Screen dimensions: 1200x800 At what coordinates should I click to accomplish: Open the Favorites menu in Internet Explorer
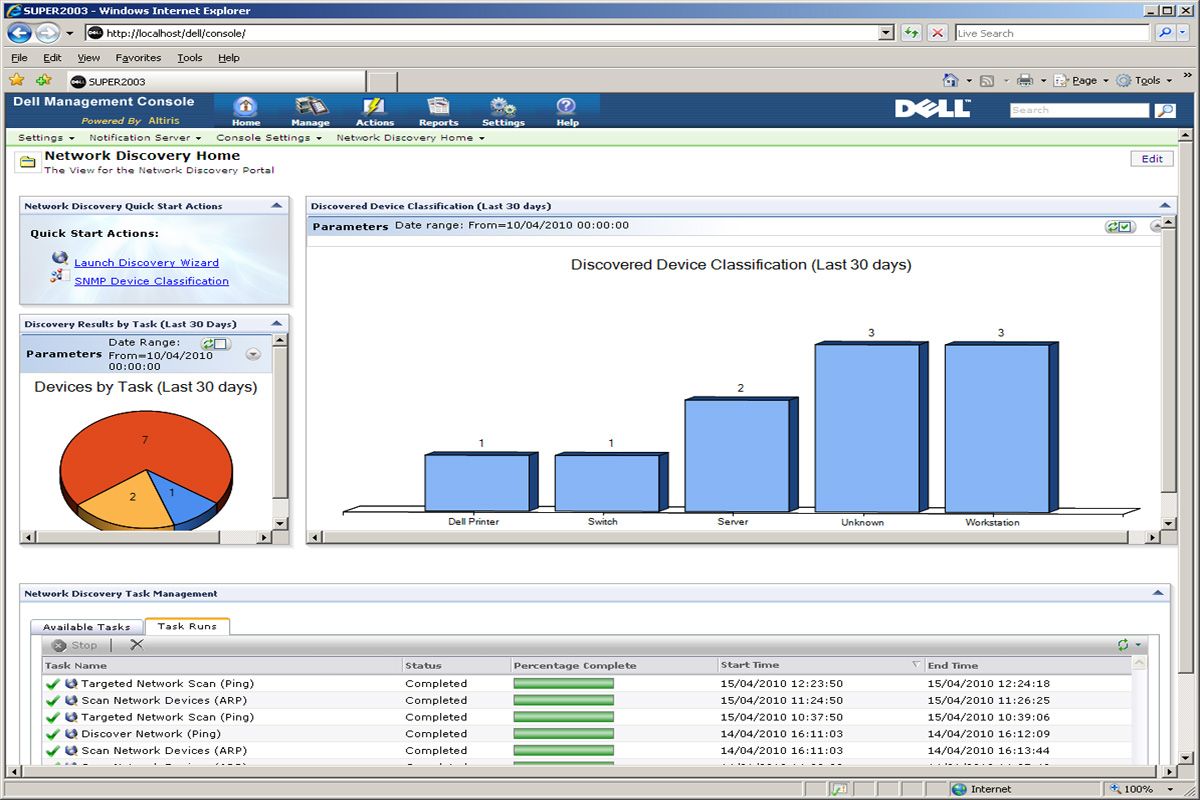[138, 58]
